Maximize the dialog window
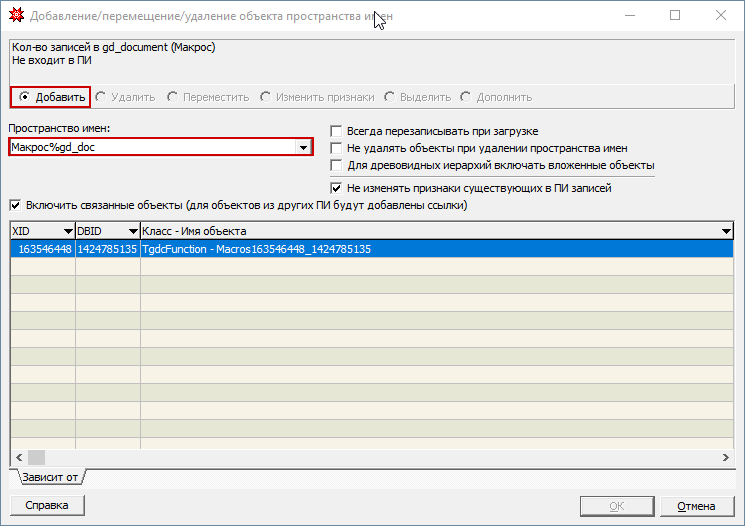 tap(675, 16)
